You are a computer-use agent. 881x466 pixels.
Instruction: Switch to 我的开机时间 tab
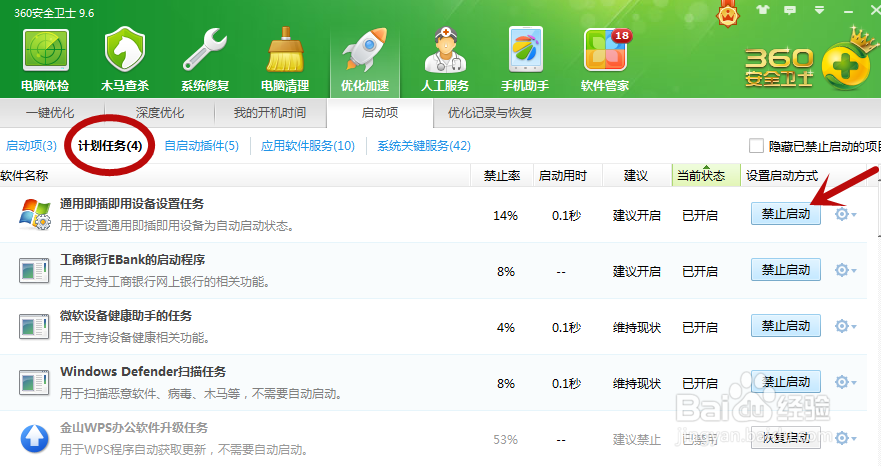tap(270, 113)
